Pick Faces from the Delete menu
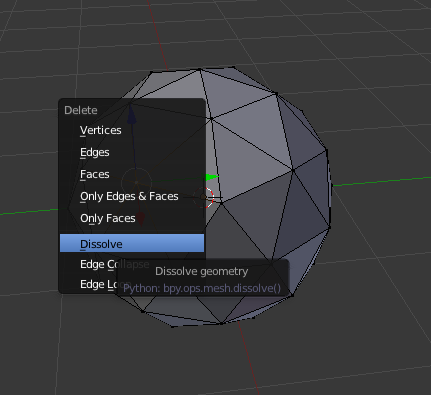 coord(132,174)
